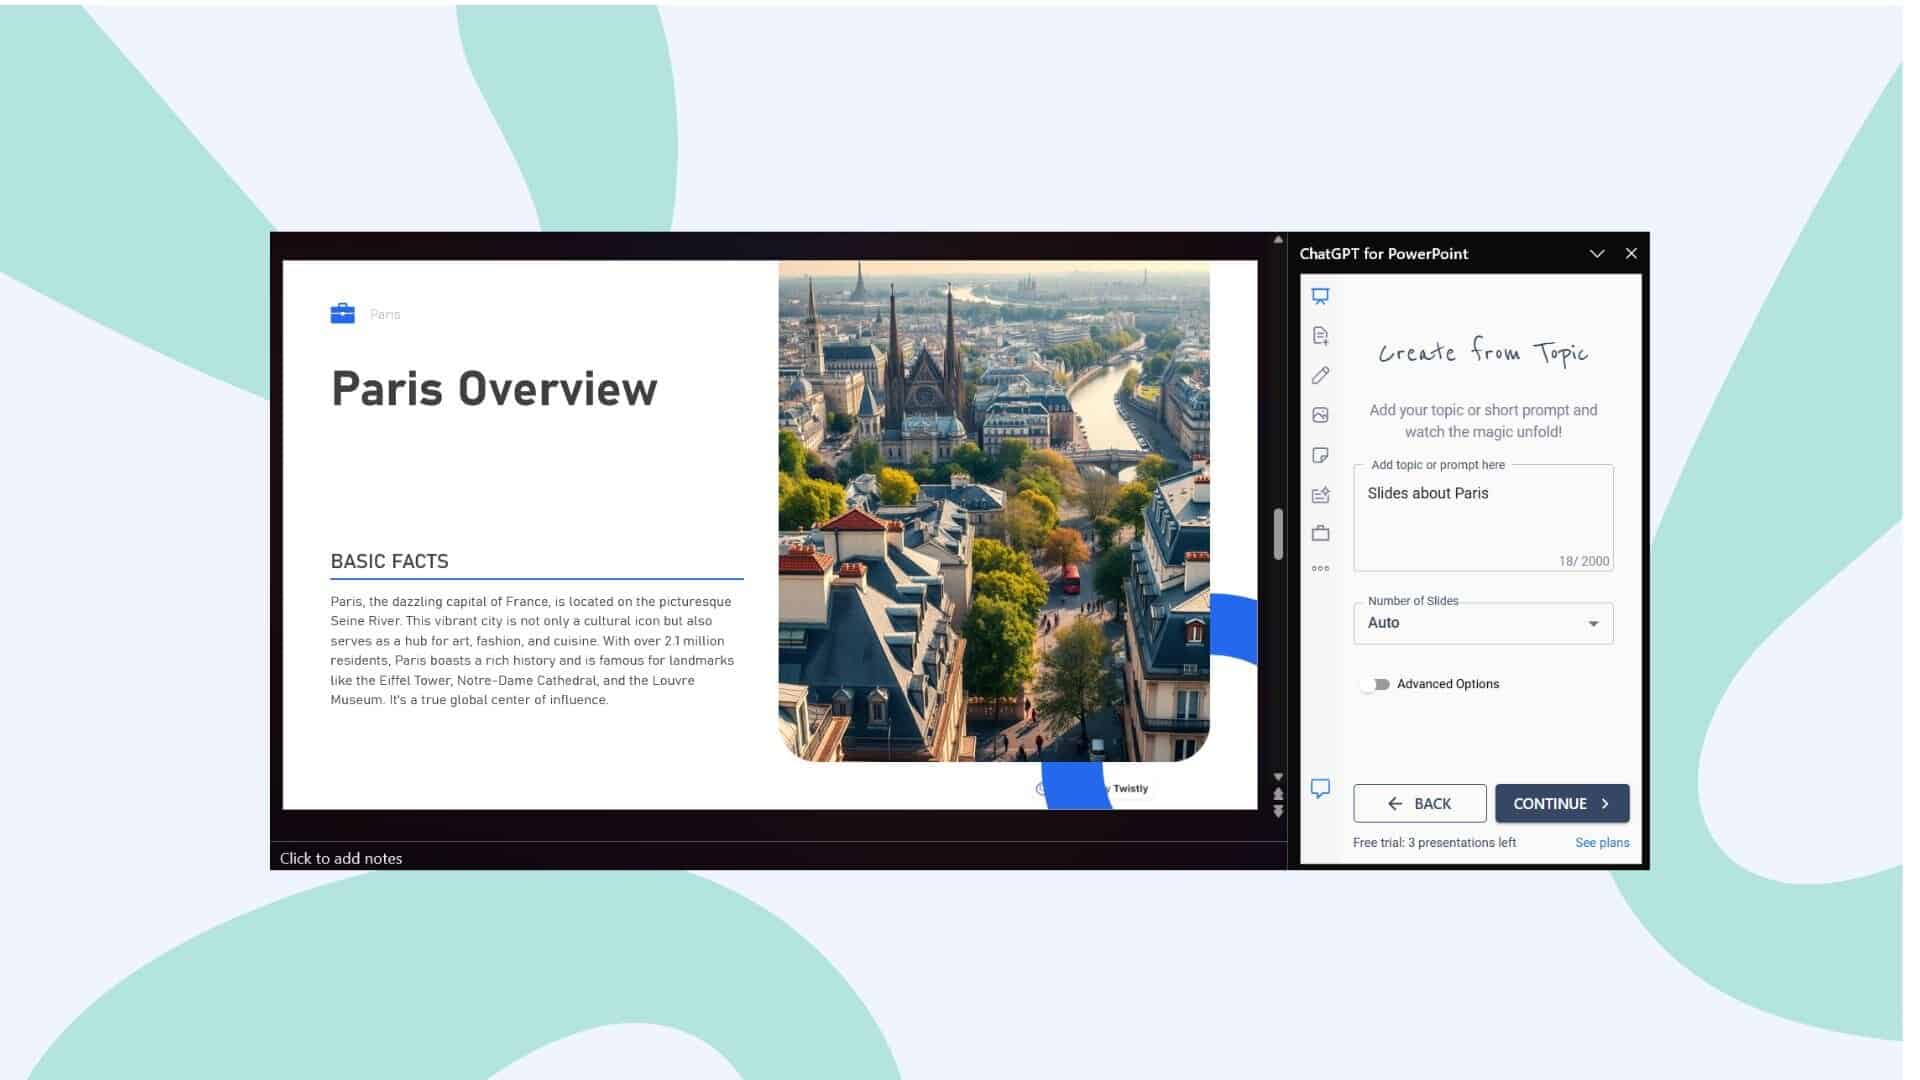Open the briefcase toolkit icon
The image size is (1920, 1080).
1320,534
